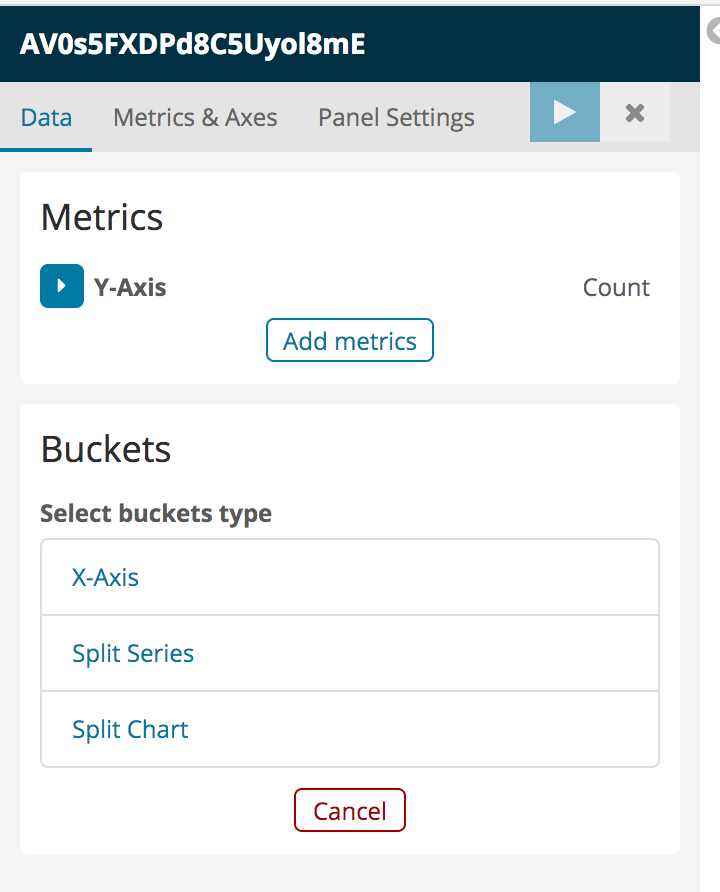This screenshot has height=892, width=720.
Task: Click empty tab bar space after Panel Settings
Action: (x=502, y=117)
